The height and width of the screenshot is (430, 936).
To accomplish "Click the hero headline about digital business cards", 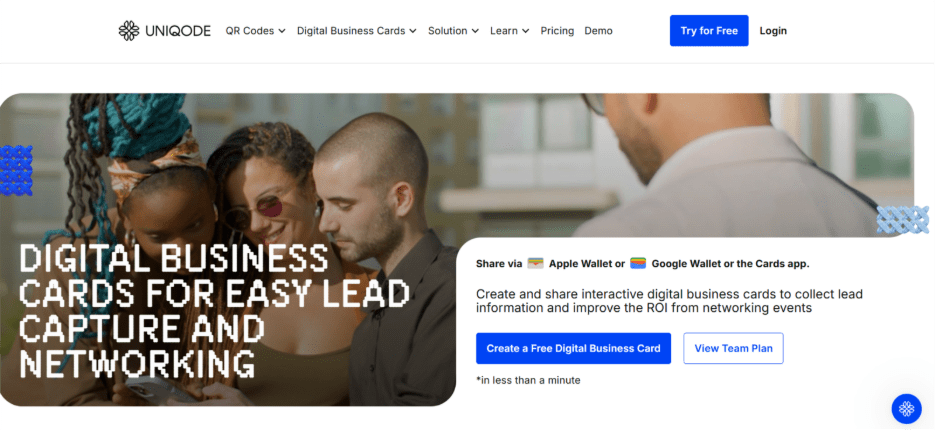I will [214, 311].
